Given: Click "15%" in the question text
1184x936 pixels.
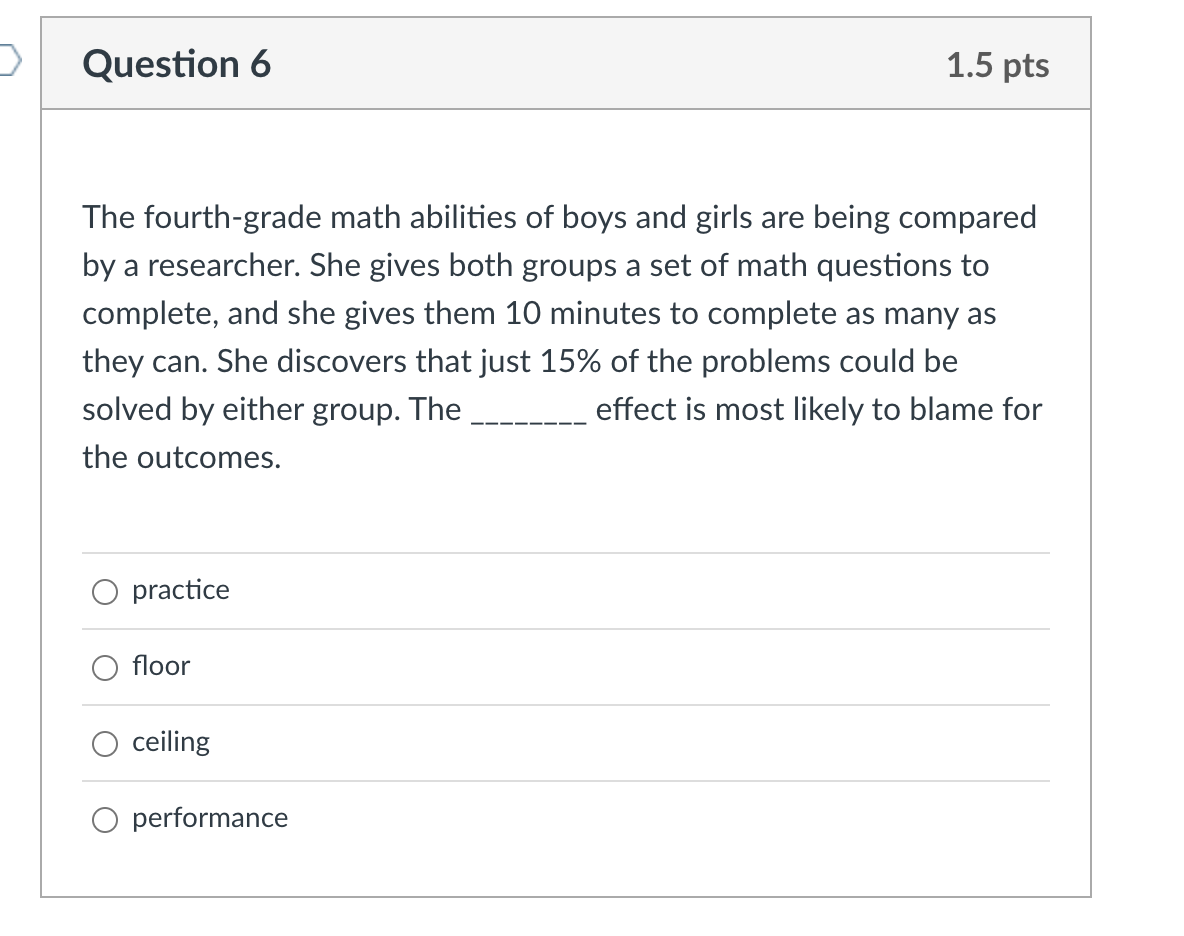Looking at the screenshot, I should click(571, 362).
